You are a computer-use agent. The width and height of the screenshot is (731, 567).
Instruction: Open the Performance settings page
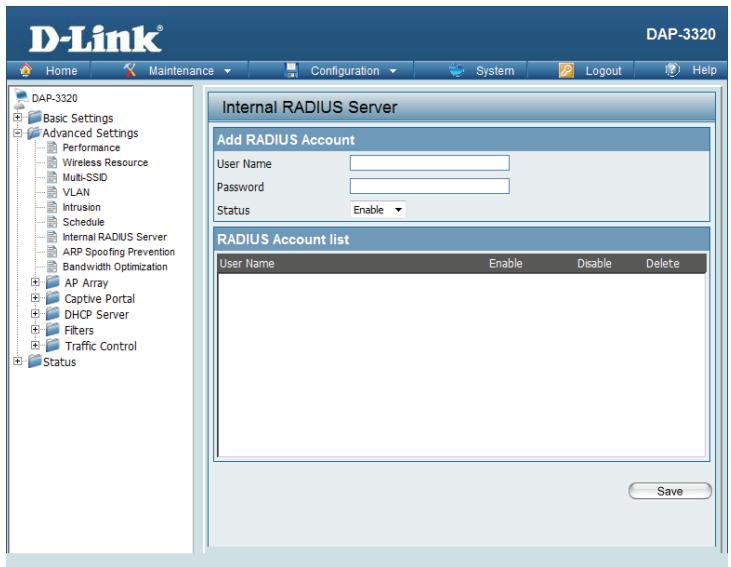(91, 148)
